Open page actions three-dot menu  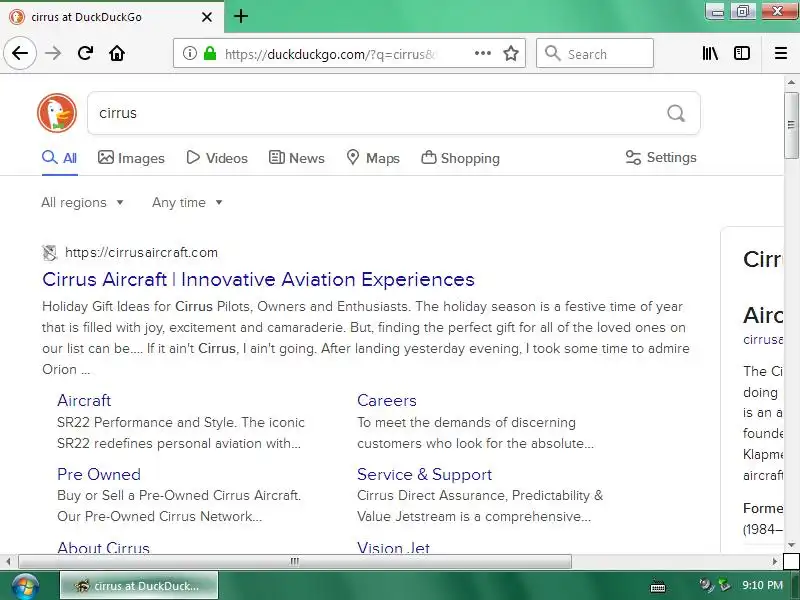tap(483, 53)
